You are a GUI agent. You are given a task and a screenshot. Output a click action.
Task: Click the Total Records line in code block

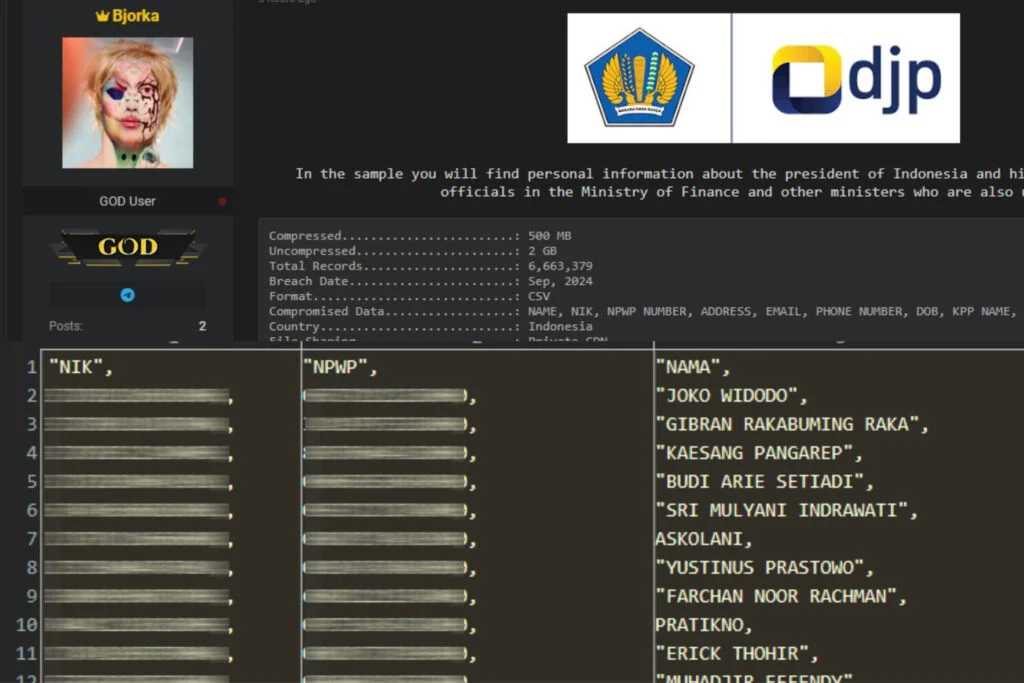430,266
